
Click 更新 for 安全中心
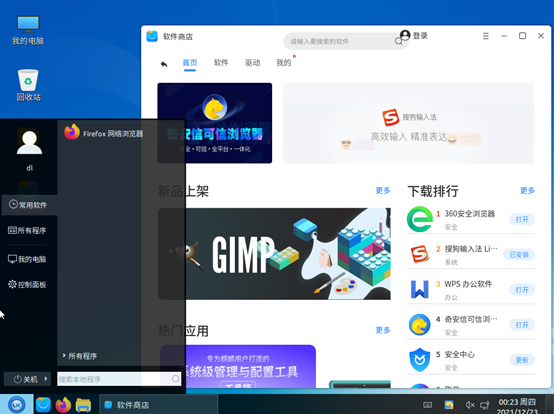[522, 360]
